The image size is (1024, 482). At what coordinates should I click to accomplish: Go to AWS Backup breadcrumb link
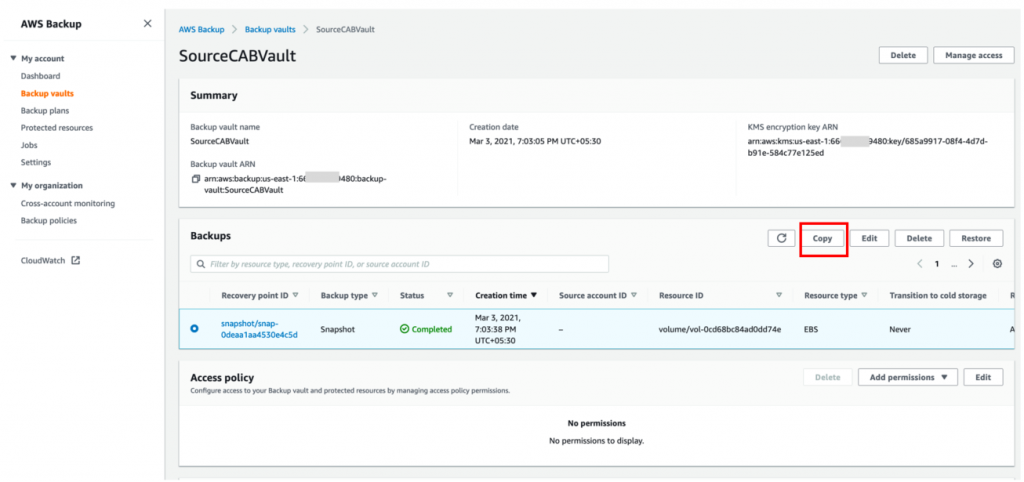pyautogui.click(x=201, y=29)
